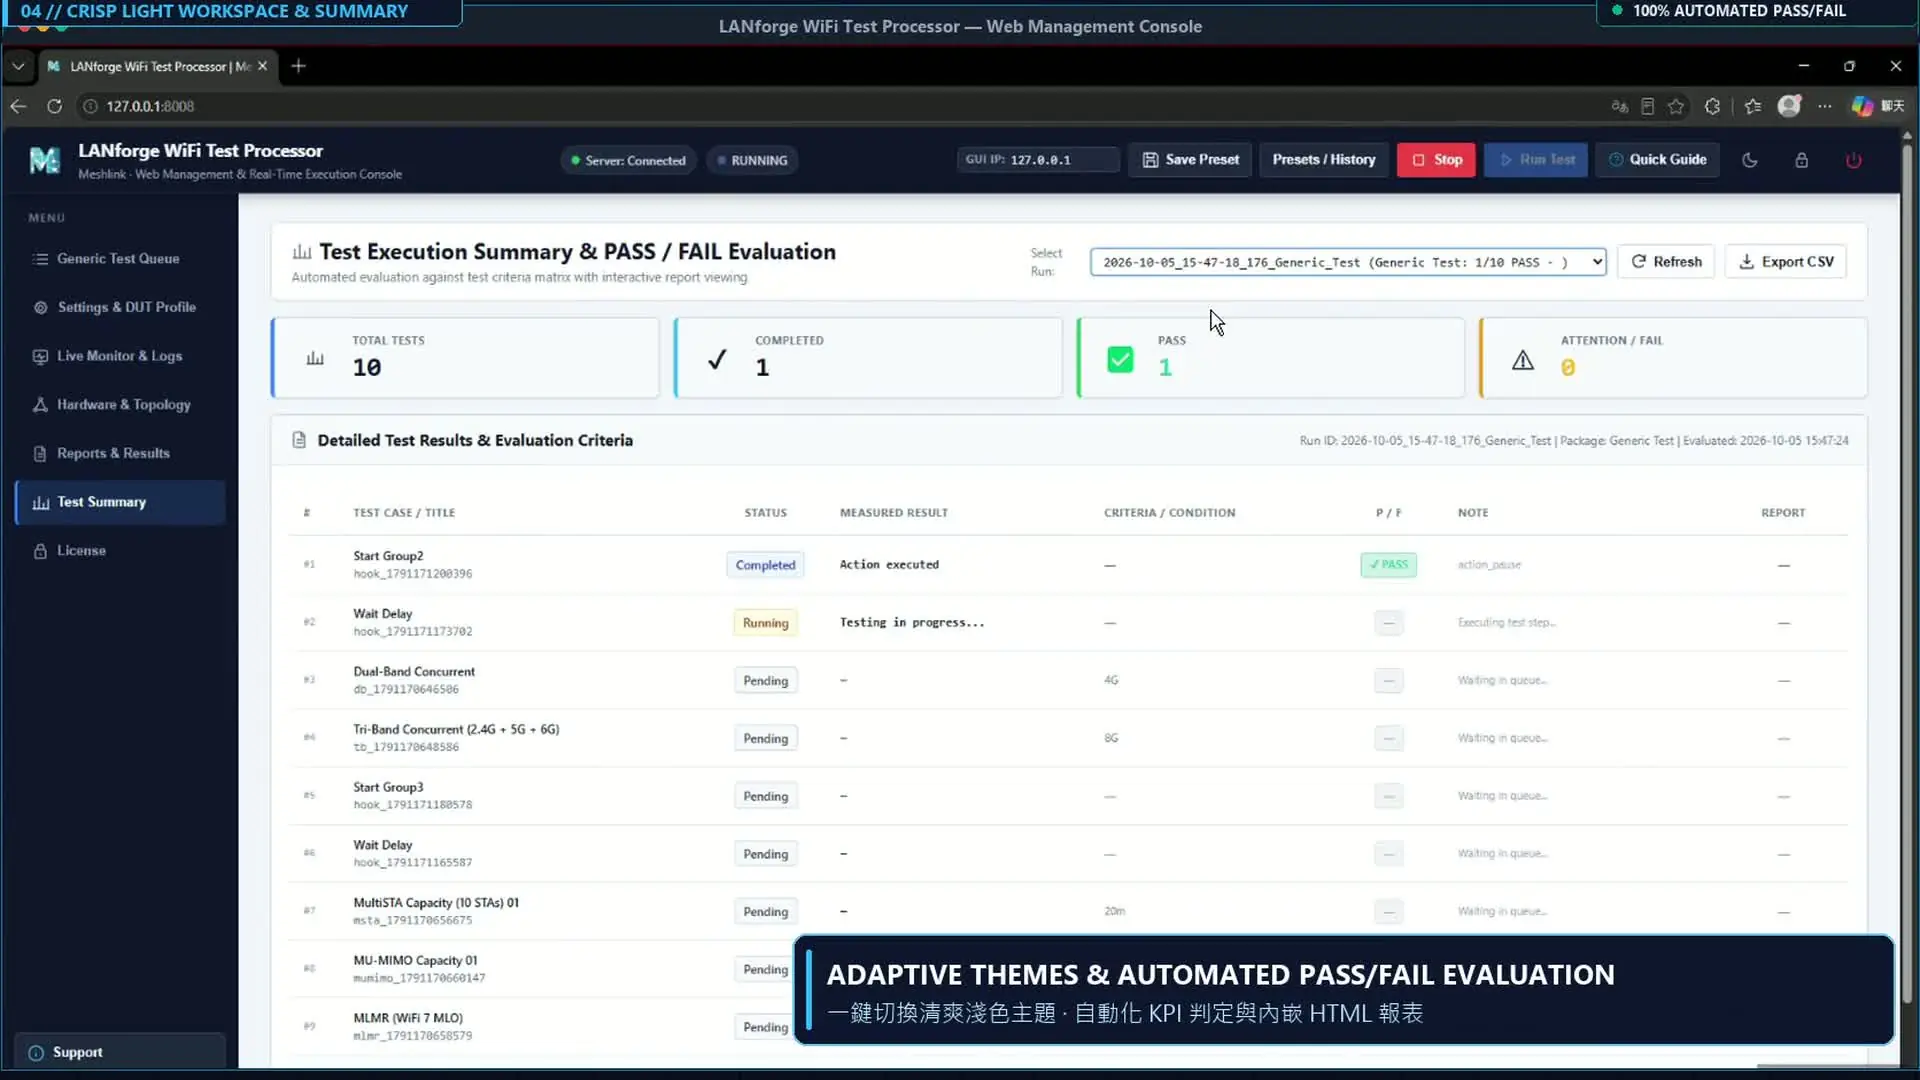Open Generic Test Queue page

coord(119,258)
